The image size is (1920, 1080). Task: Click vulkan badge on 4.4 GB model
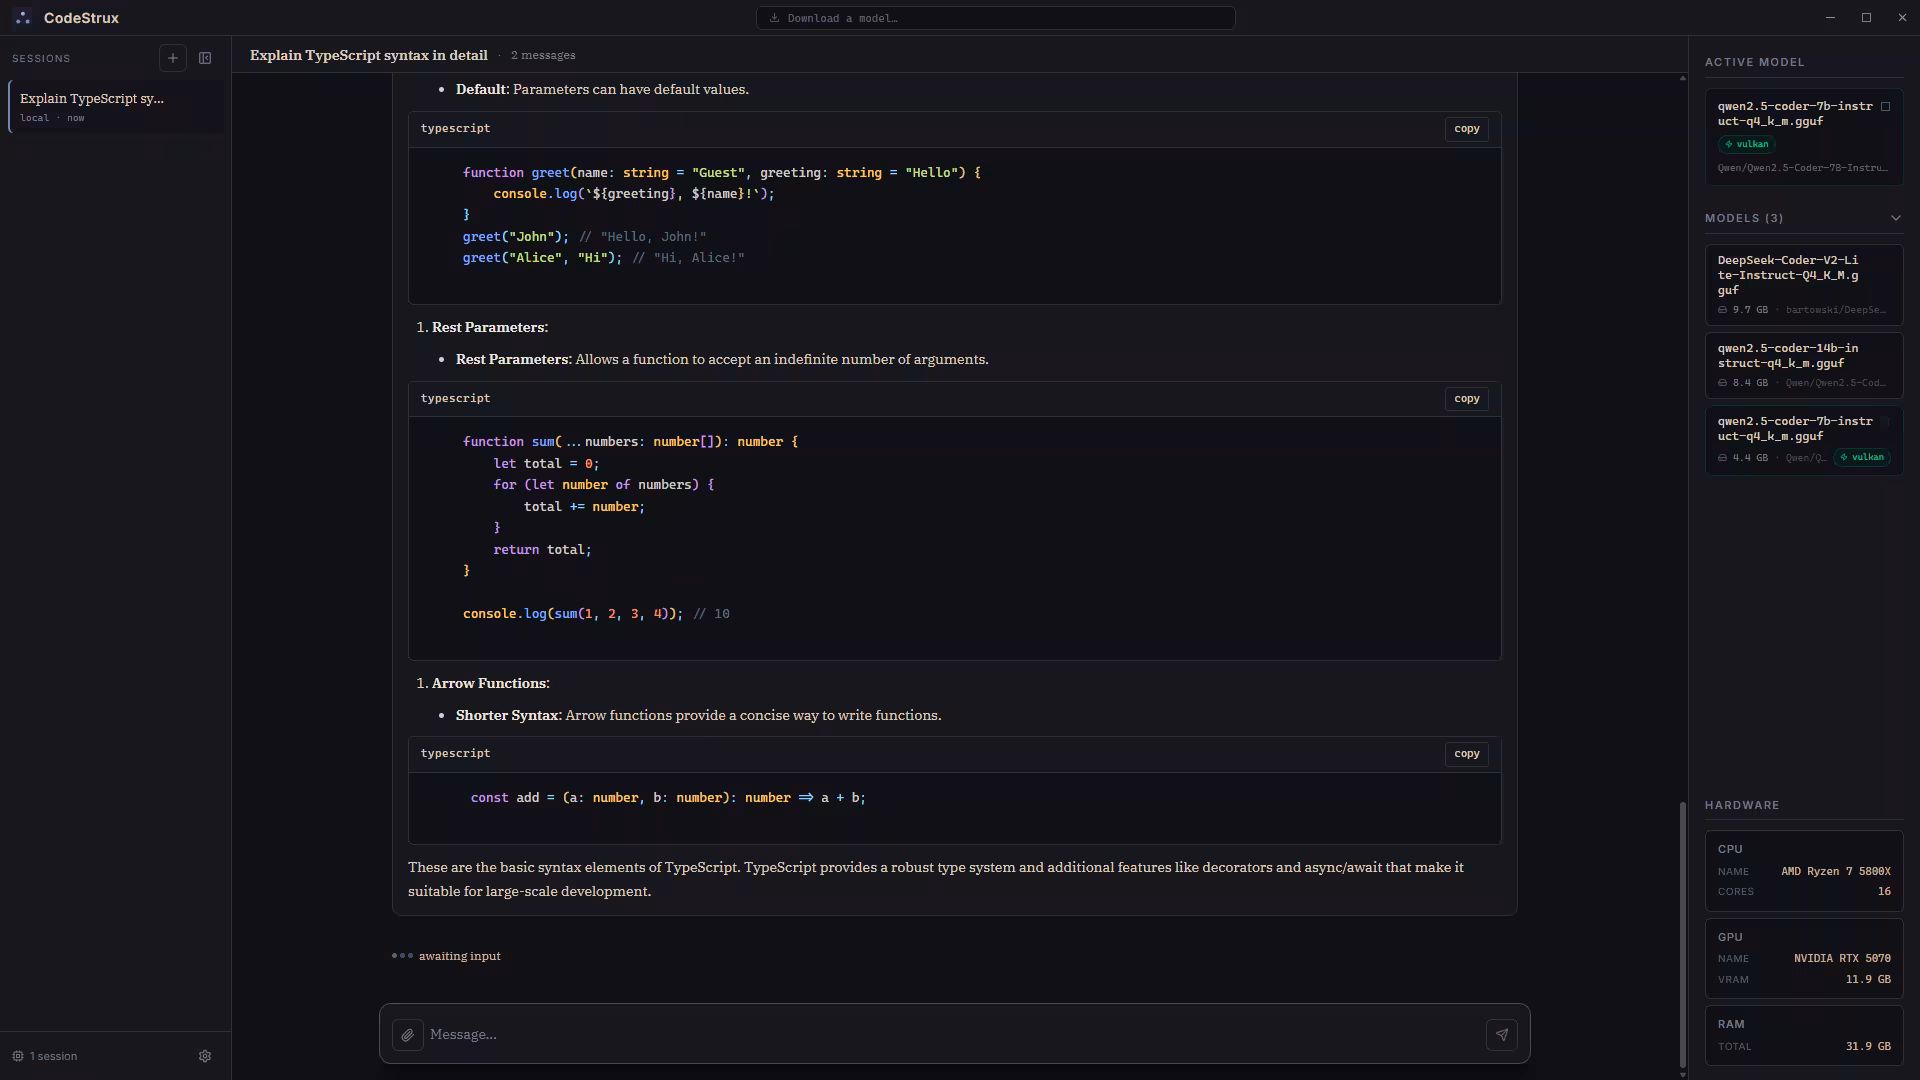click(1862, 457)
